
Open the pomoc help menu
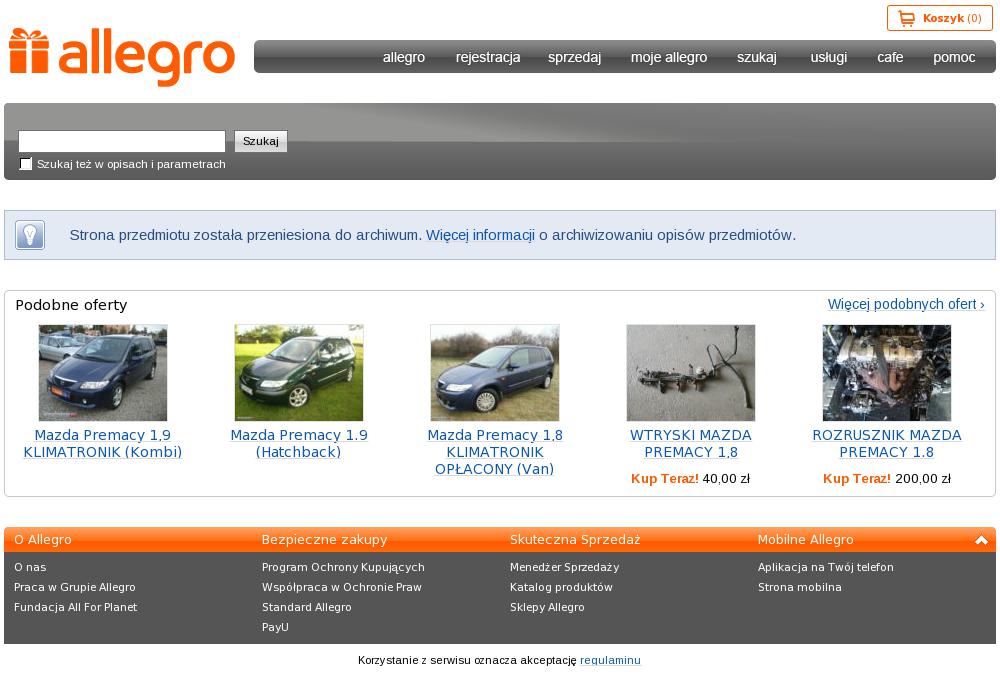click(x=953, y=57)
